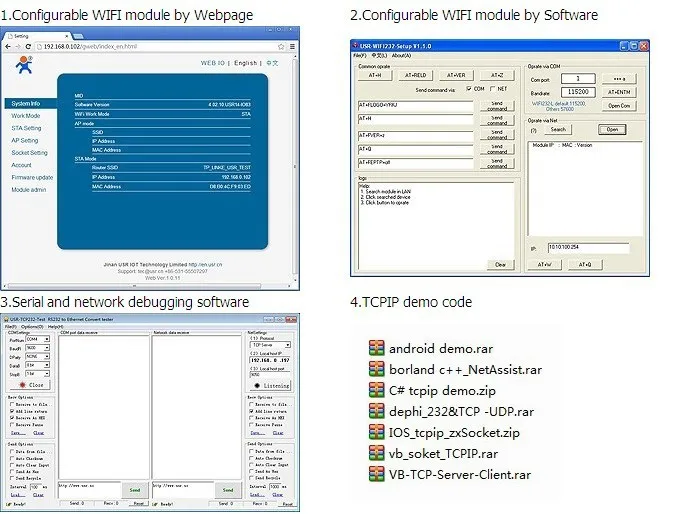Click the WEB IO link on webpage
Screen dimensions: 699x514
pos(213,63)
